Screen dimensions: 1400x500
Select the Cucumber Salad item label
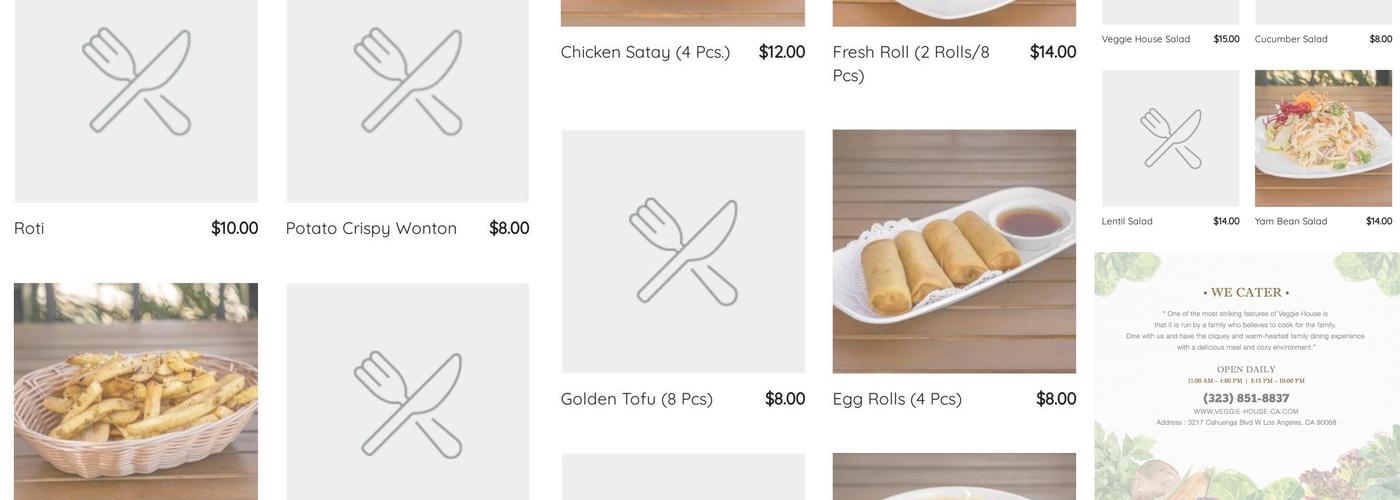coord(1291,39)
